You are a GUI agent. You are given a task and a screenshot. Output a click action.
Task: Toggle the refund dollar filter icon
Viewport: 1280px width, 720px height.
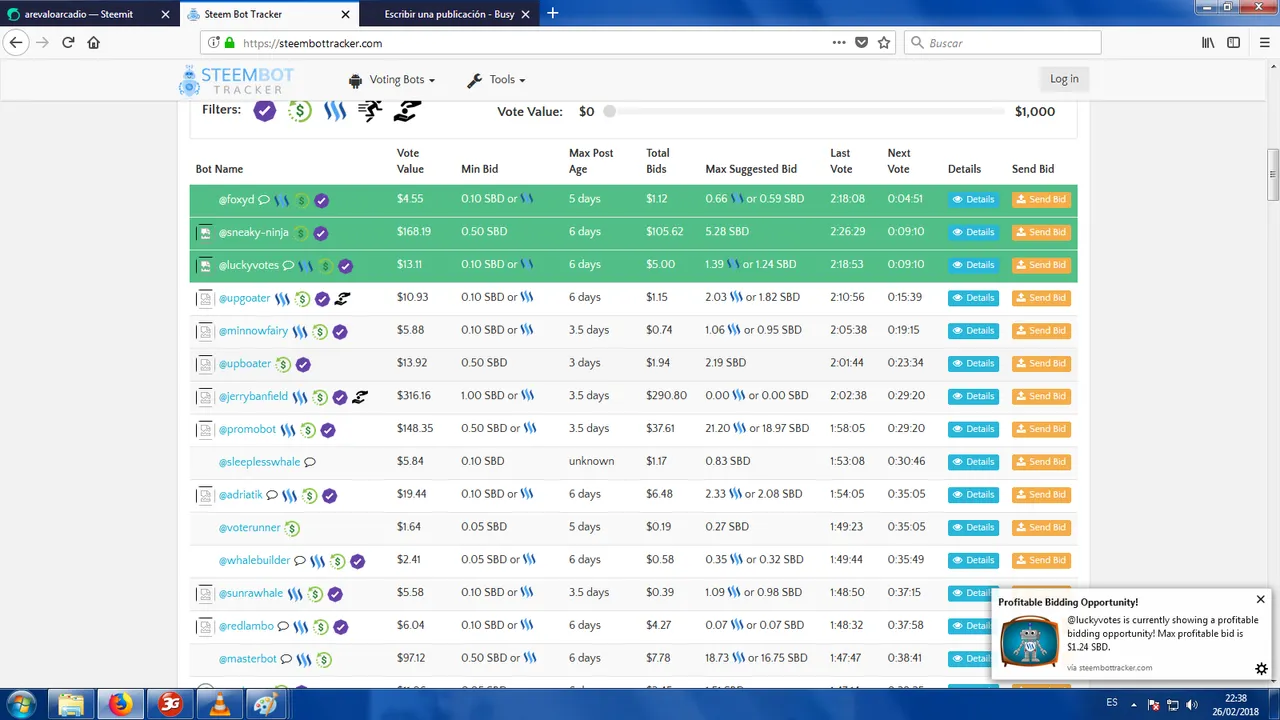tap(300, 111)
